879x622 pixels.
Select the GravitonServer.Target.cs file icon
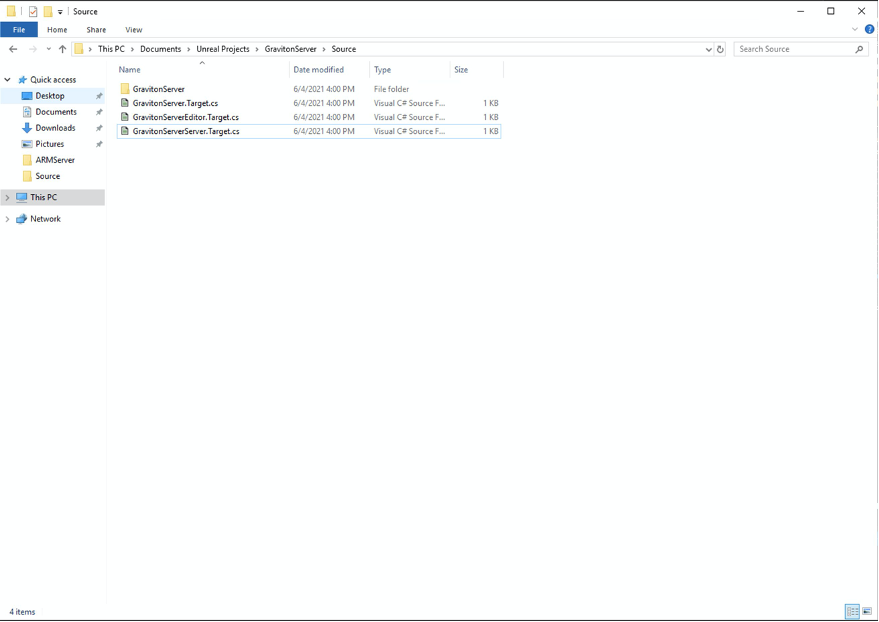pyautogui.click(x=125, y=102)
